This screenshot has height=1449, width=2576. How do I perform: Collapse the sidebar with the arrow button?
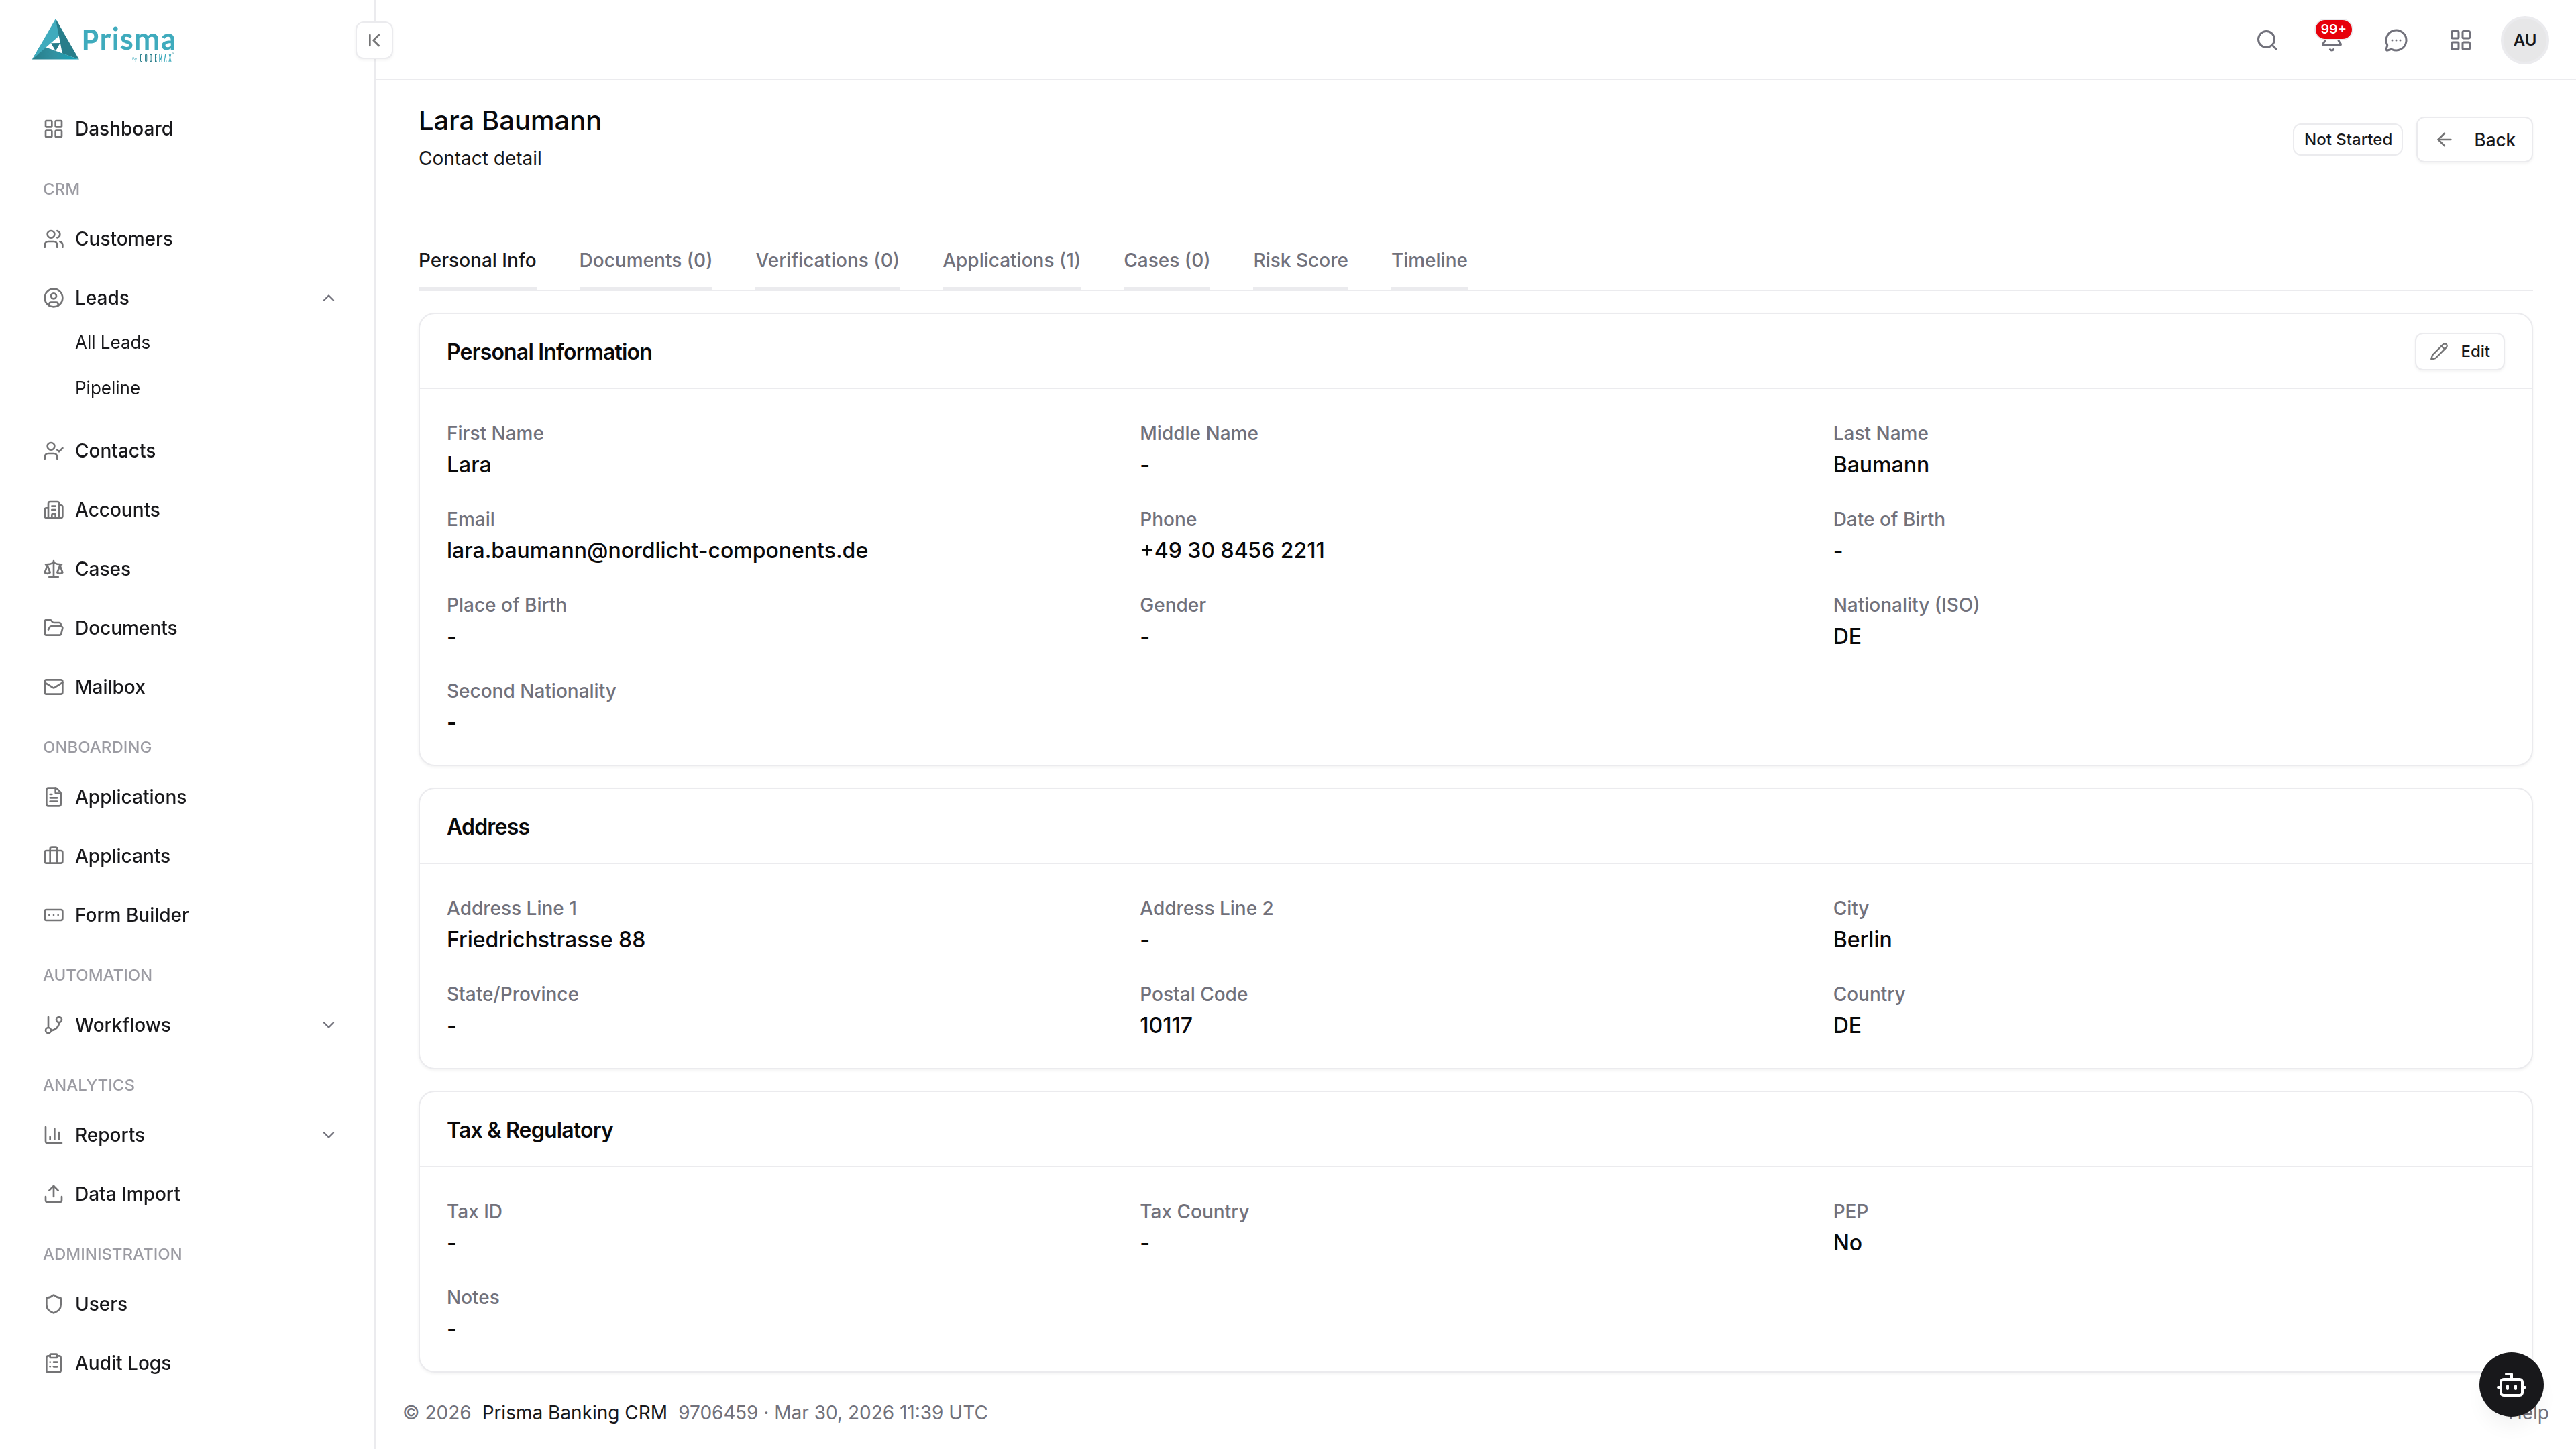[x=374, y=40]
